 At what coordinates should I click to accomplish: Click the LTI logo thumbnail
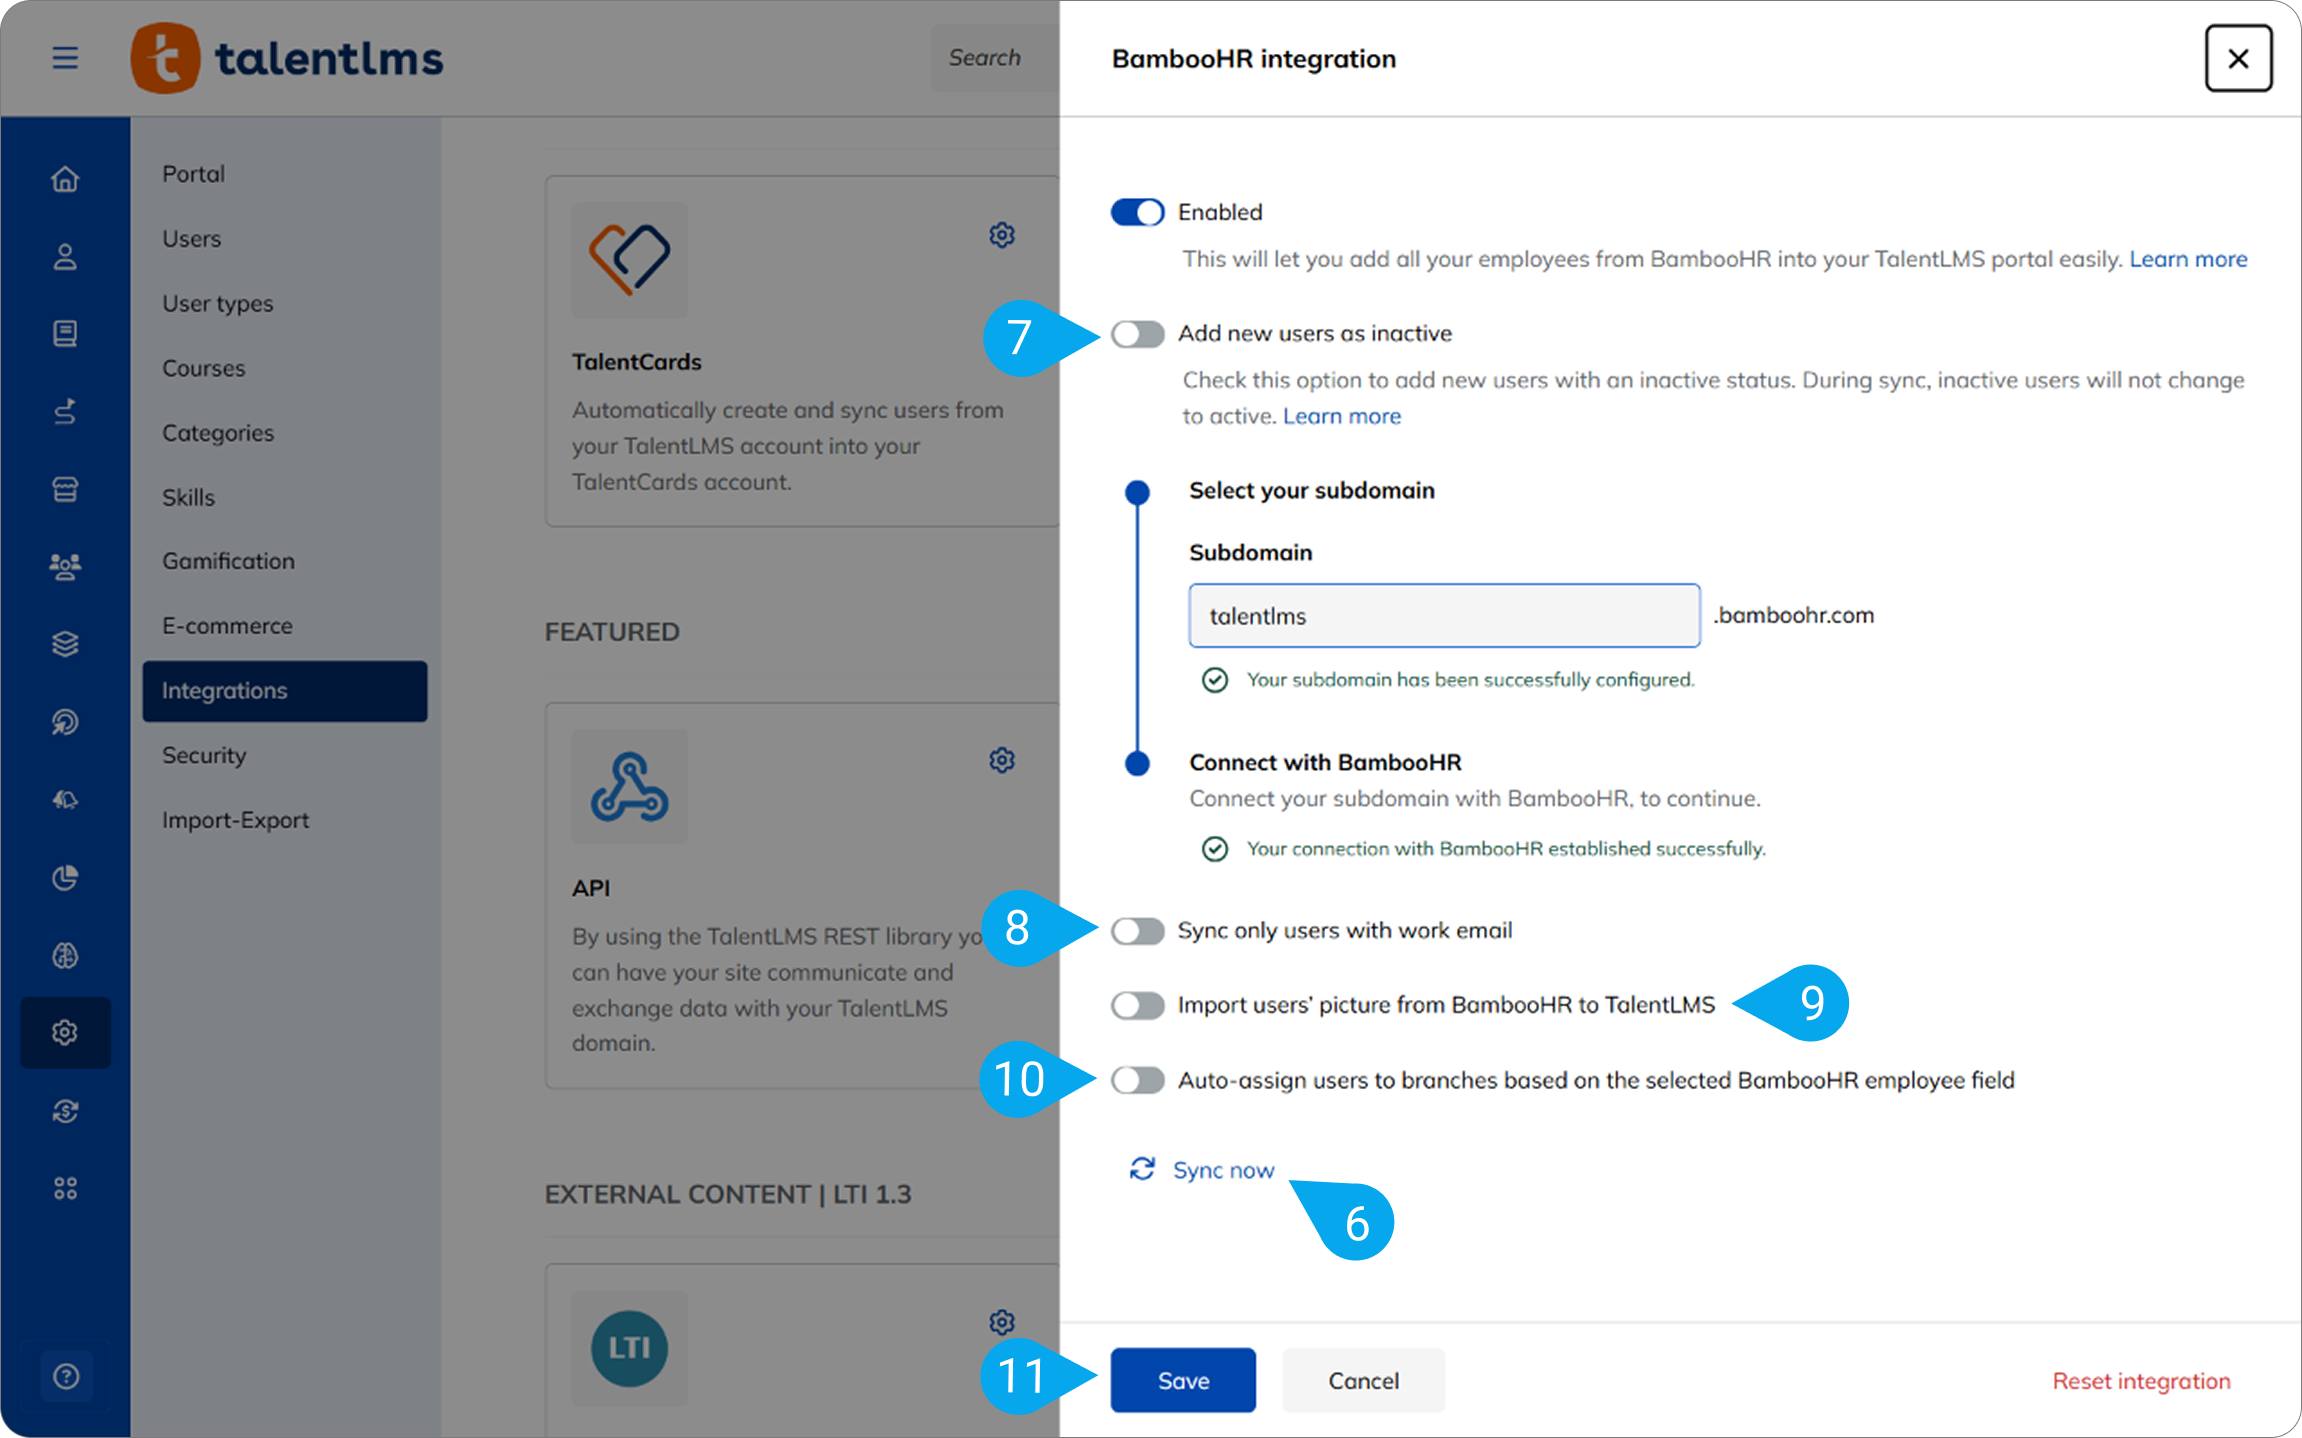(629, 1348)
